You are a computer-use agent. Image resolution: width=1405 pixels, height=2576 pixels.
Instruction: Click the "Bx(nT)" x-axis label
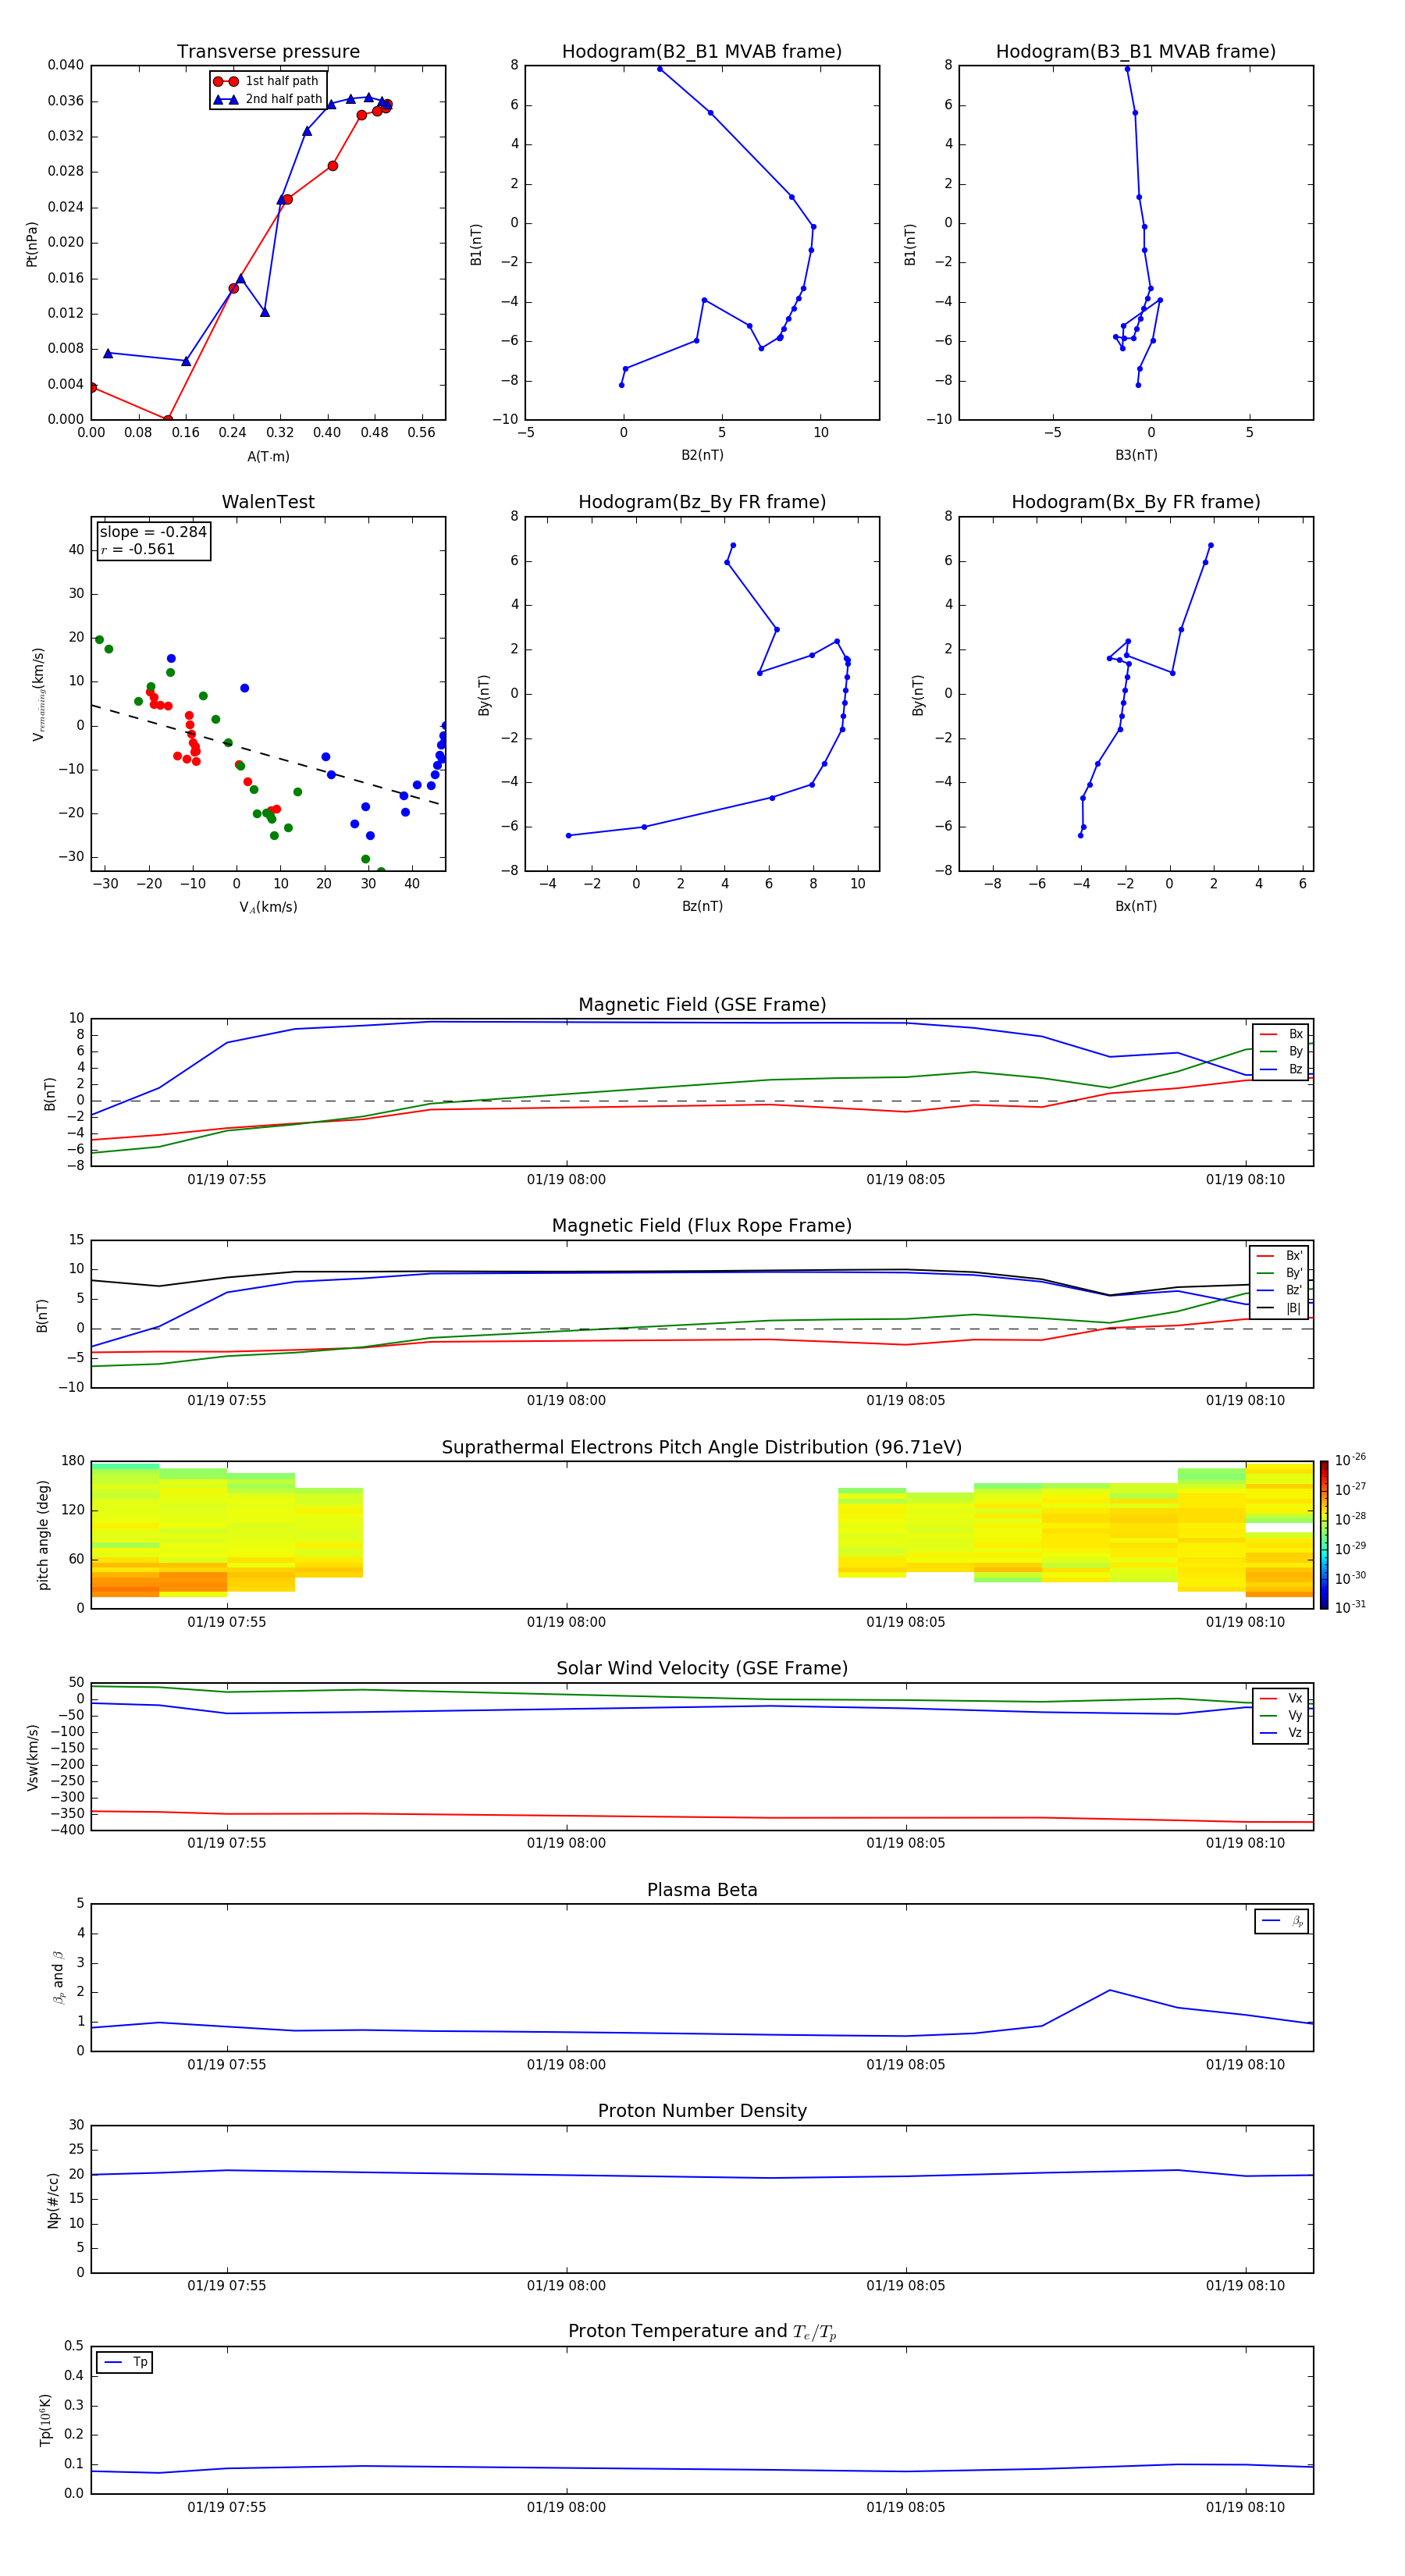1136,906
